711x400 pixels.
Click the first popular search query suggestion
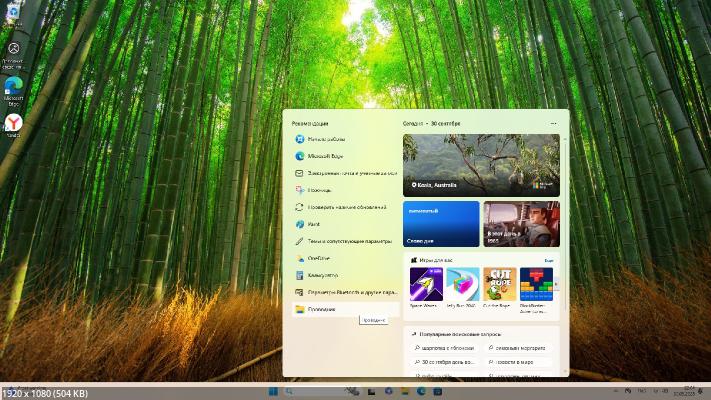(445, 348)
